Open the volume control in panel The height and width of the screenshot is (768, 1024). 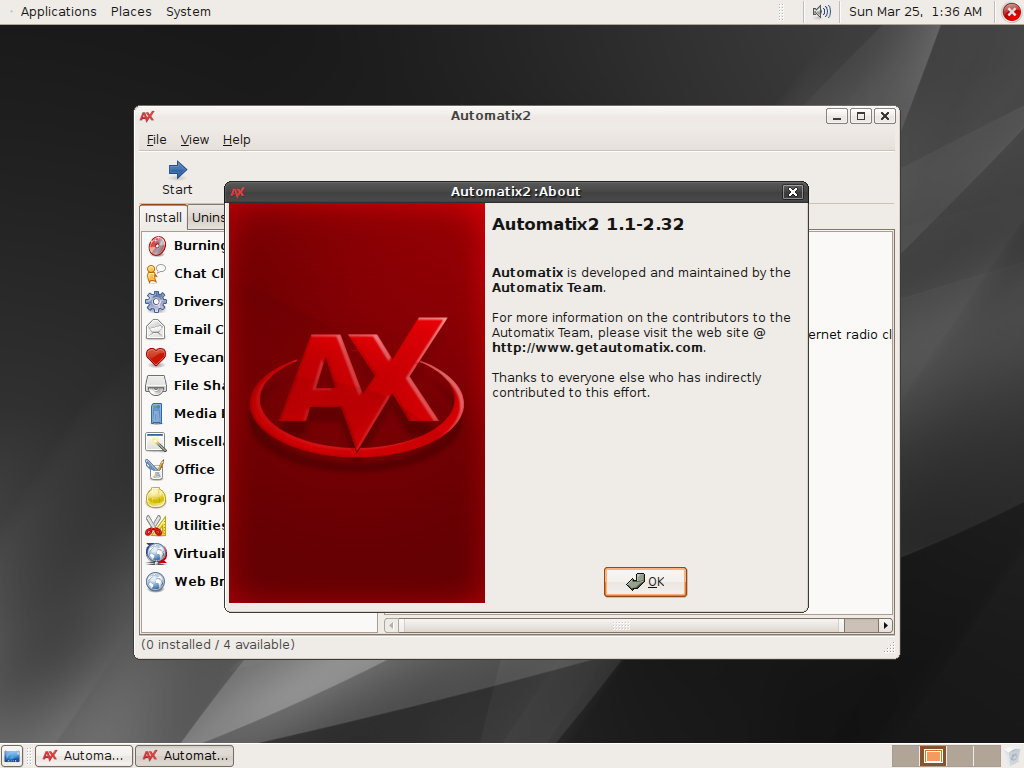coord(821,12)
